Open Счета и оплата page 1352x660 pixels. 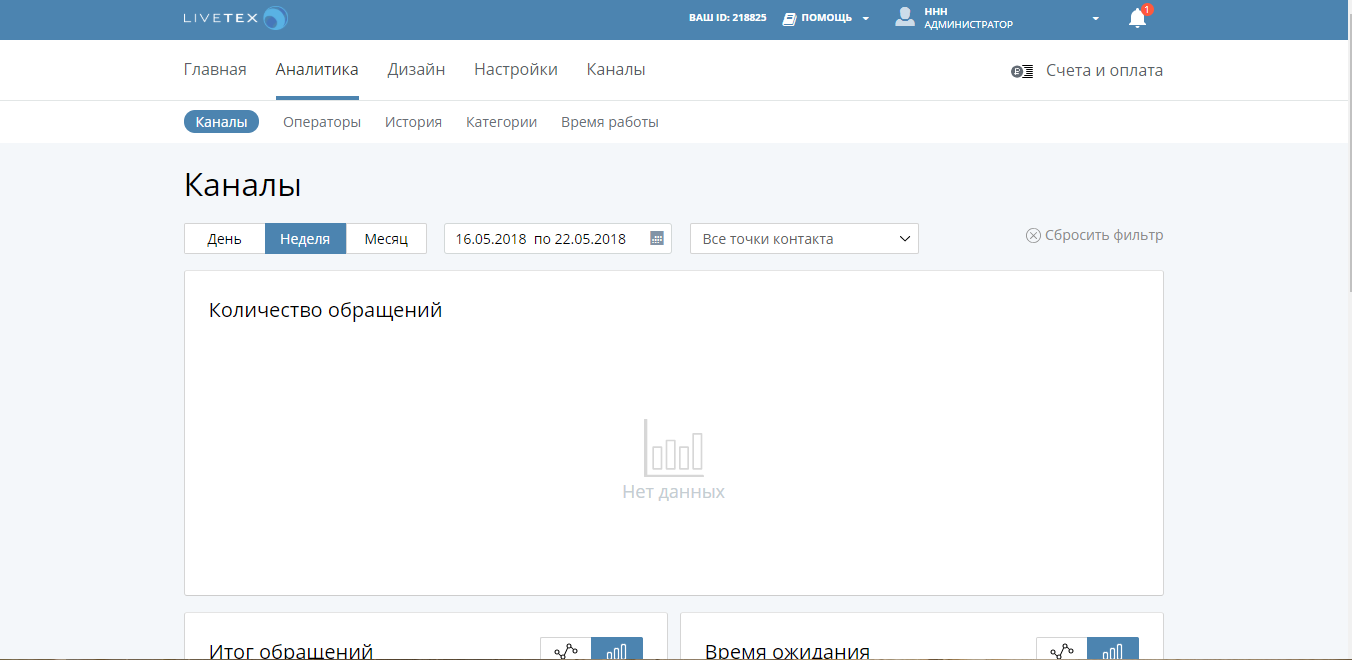[x=1103, y=70]
